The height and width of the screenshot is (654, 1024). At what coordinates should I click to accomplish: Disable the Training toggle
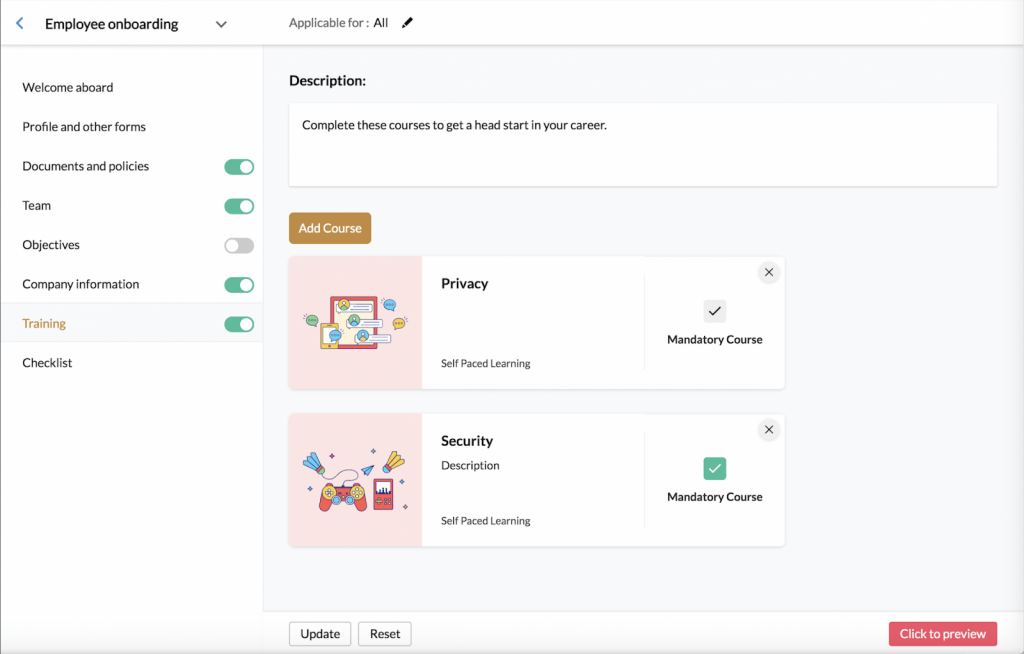pyautogui.click(x=239, y=324)
